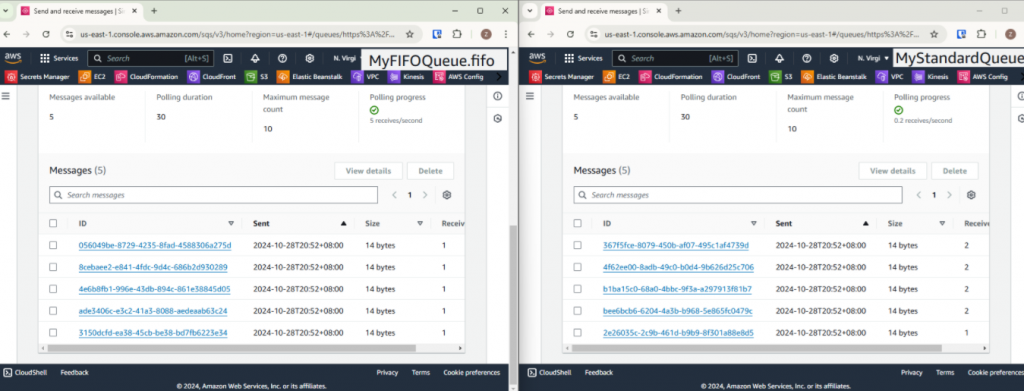The width and height of the screenshot is (1024, 391).
Task: Expand the side navigation hamburger in right window
Action: [530, 96]
